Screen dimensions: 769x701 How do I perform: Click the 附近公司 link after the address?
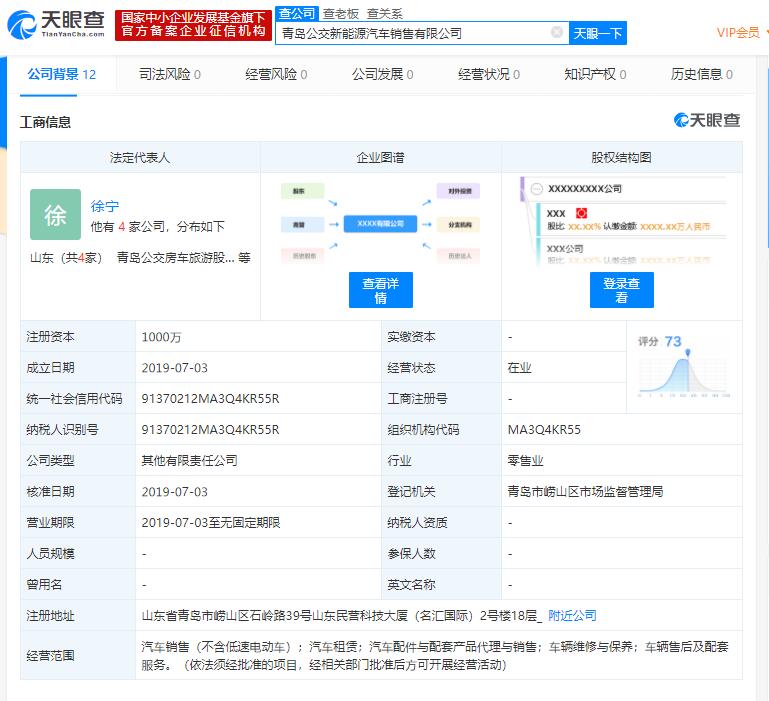pyautogui.click(x=572, y=615)
